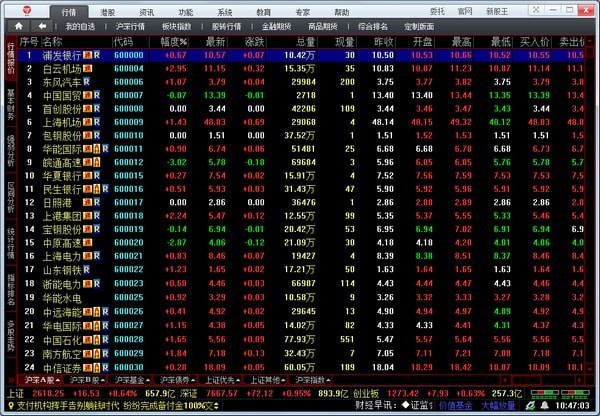Select the 指标排名 side tab

click(x=11, y=290)
